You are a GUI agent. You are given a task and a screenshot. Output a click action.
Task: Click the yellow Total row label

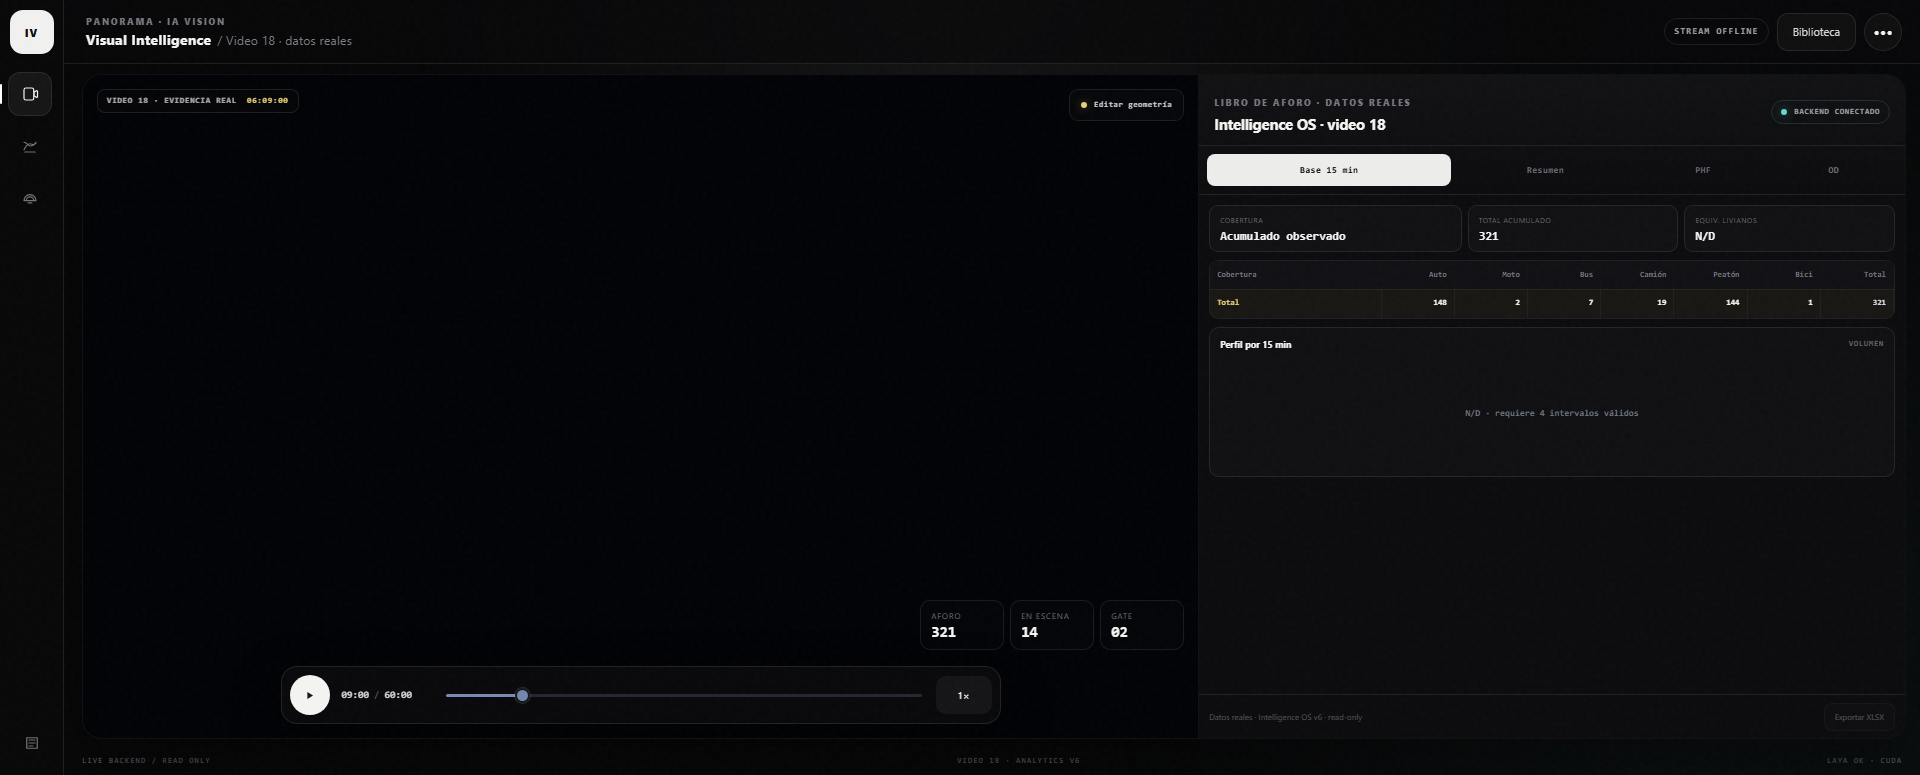tap(1228, 303)
